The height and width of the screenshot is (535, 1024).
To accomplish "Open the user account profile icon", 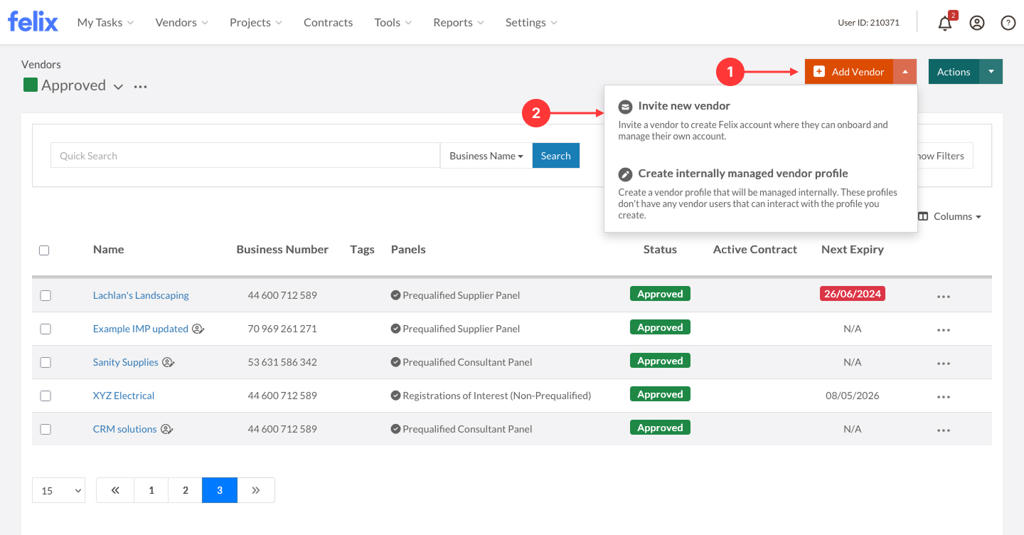I will point(976,23).
